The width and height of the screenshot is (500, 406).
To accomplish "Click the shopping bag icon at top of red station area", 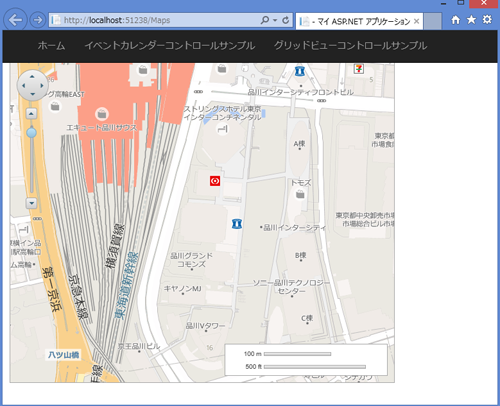I will pyautogui.click(x=143, y=70).
